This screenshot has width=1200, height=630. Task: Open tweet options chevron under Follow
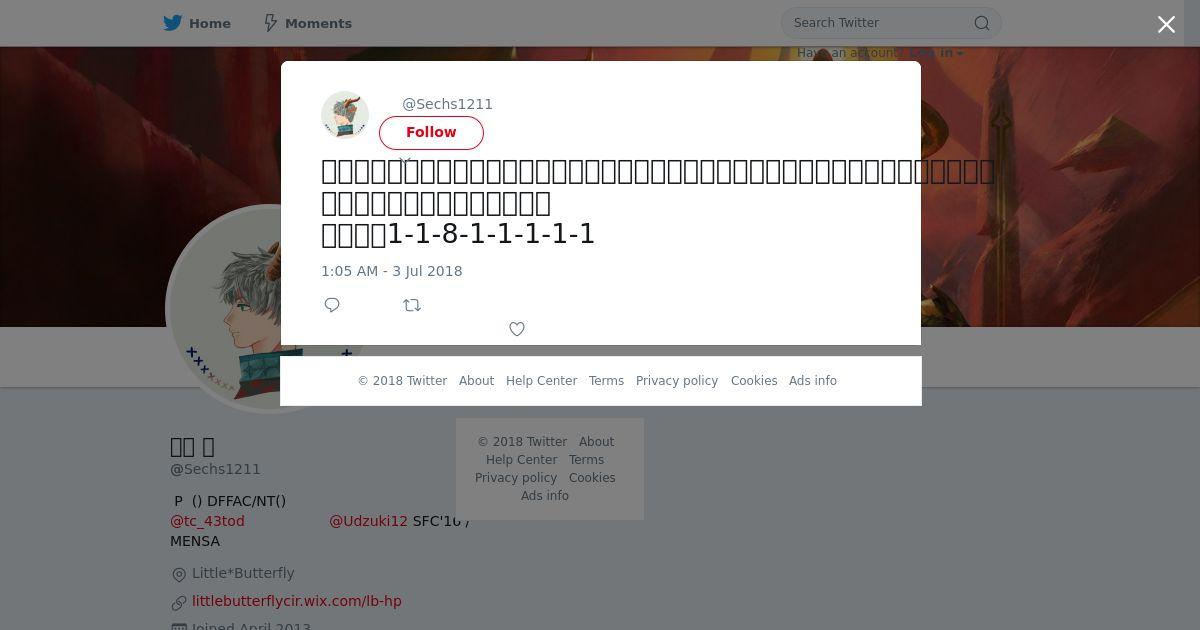click(405, 160)
